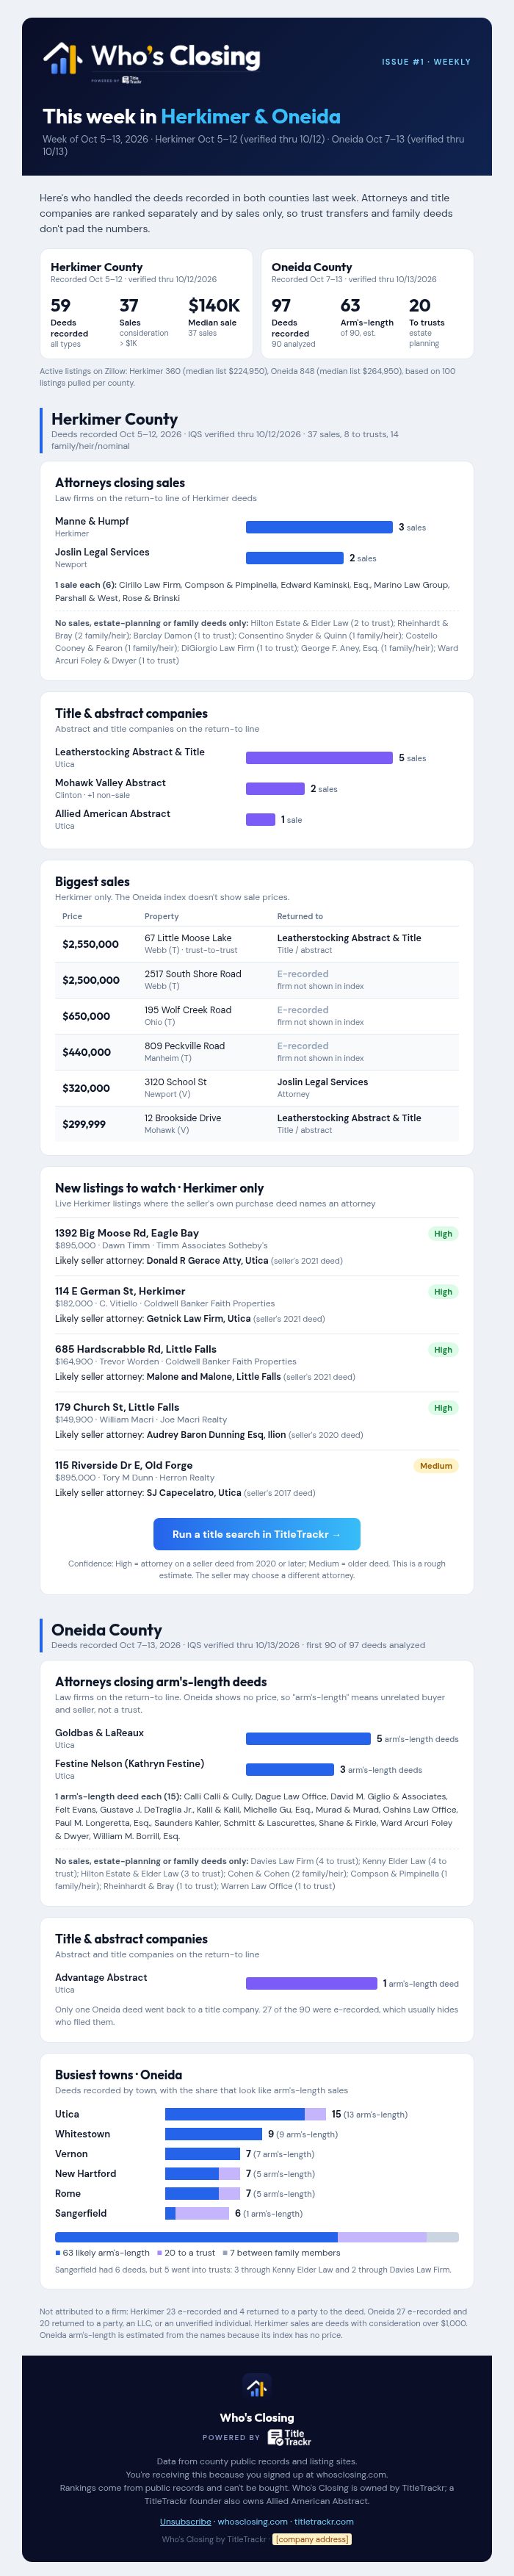The width and height of the screenshot is (514, 2576).
Task: Open the titletrackr.com footer link
Action: [324, 2521]
